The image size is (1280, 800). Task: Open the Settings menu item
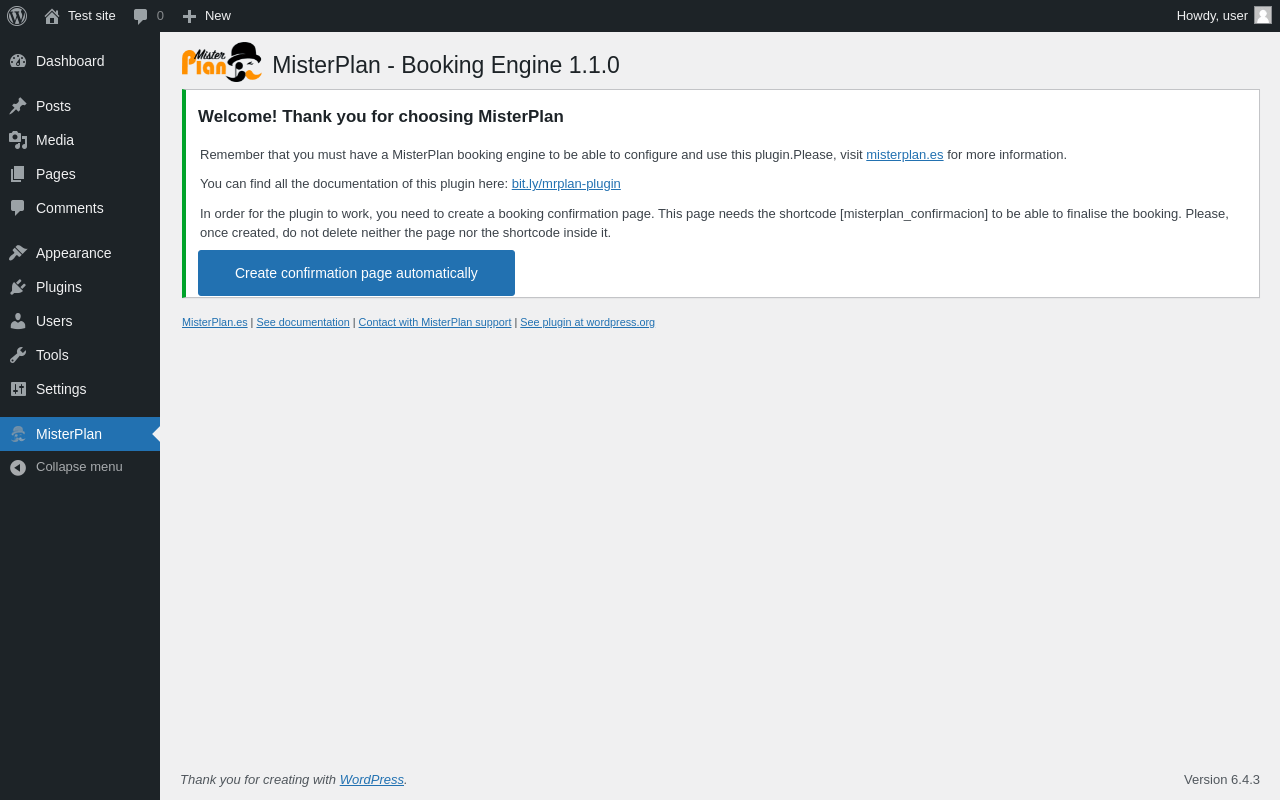61,389
